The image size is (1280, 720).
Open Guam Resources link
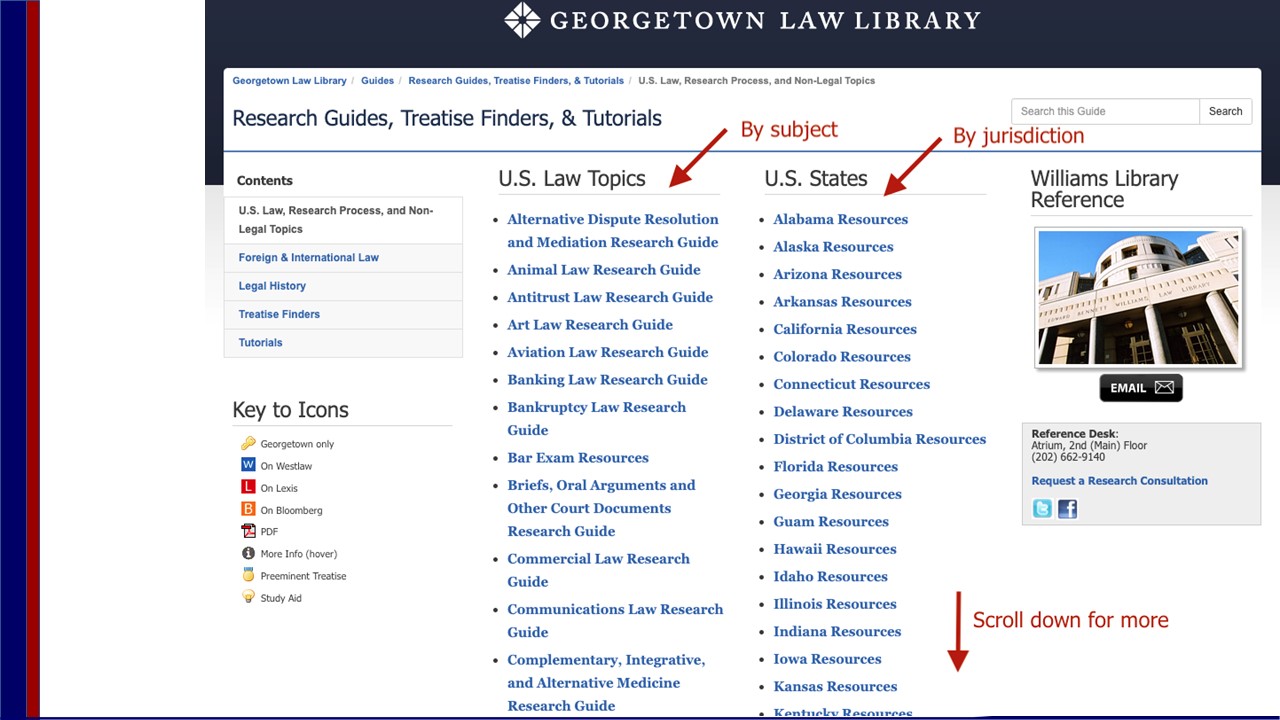click(830, 522)
